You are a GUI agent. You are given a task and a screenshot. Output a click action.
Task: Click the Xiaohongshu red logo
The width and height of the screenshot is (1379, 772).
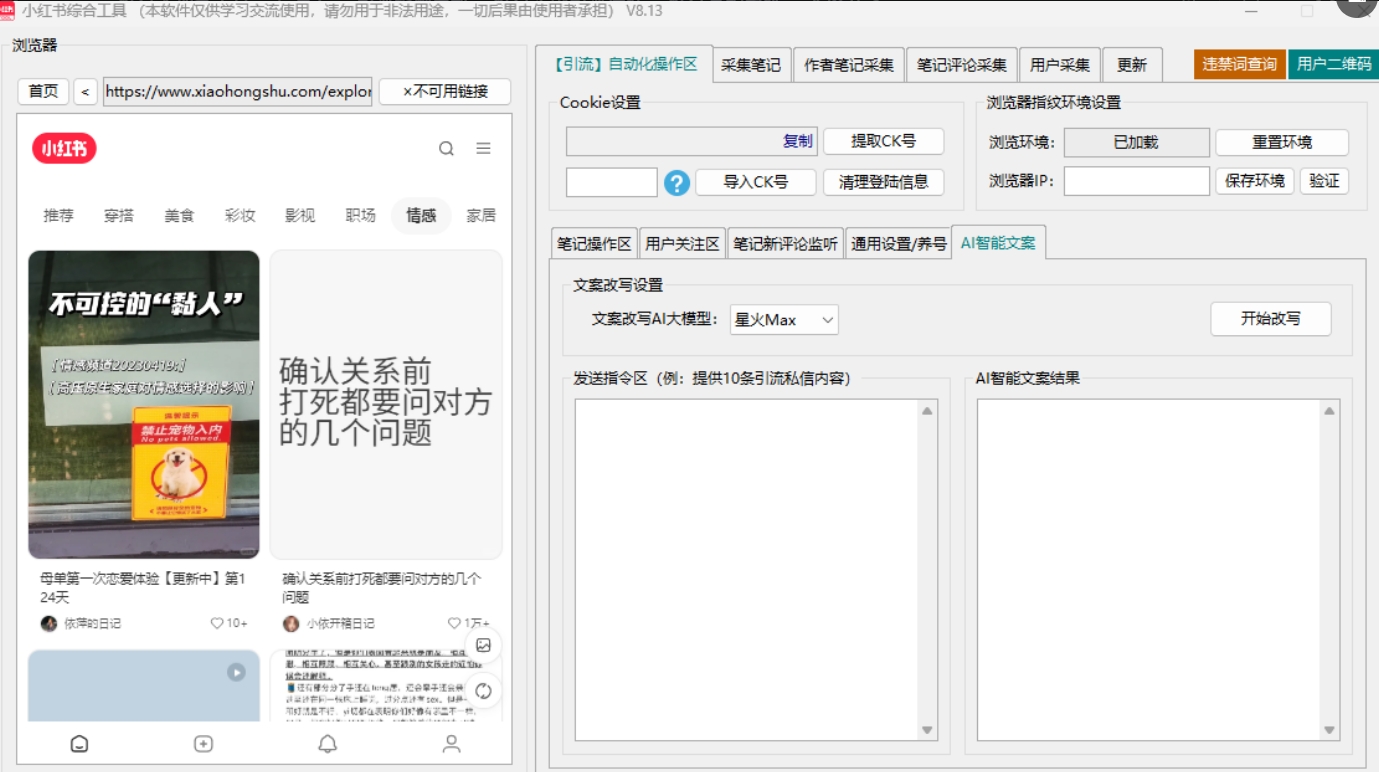64,149
